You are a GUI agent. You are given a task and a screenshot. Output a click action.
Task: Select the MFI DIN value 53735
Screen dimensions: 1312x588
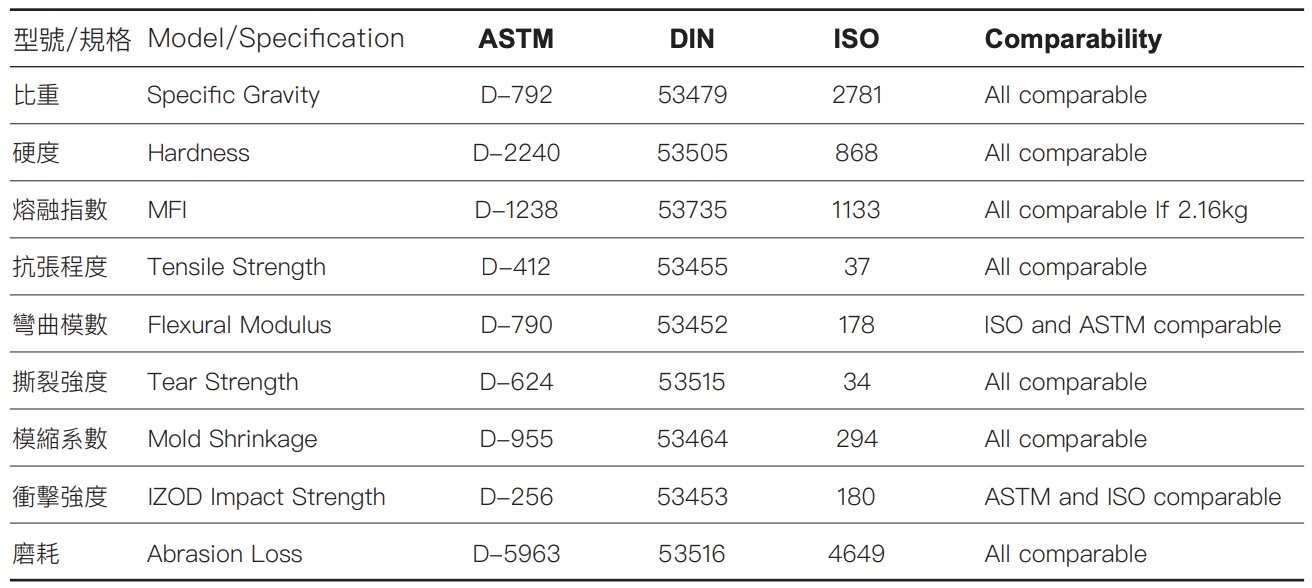[x=693, y=210]
